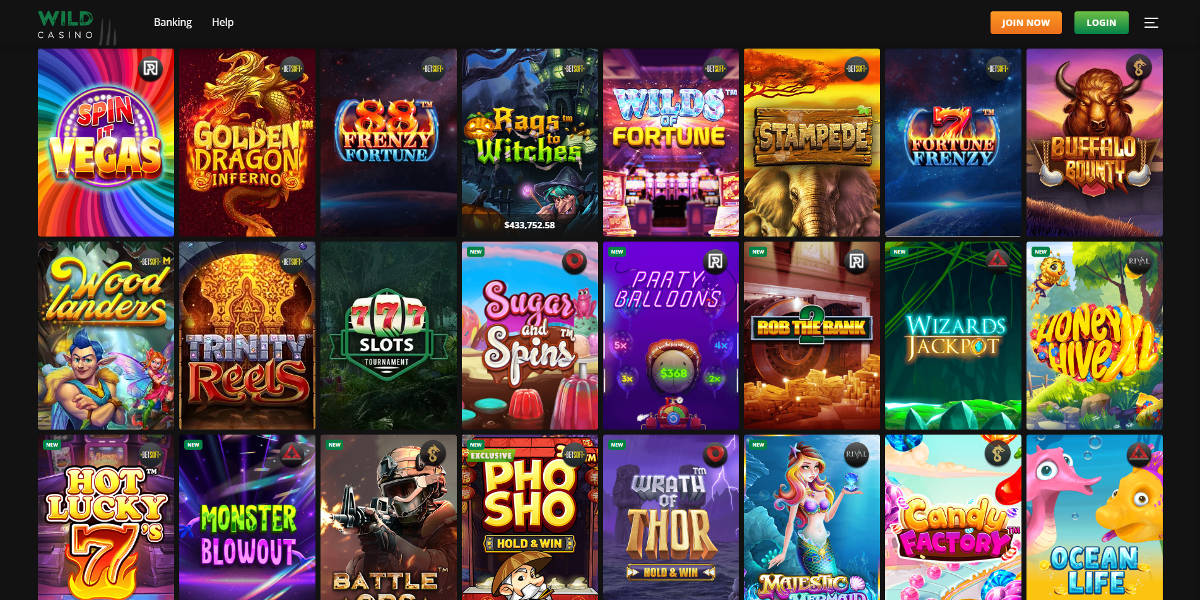Image resolution: width=1200 pixels, height=600 pixels.
Task: Select the Rags to Witches jackpot game
Action: [x=530, y=142]
